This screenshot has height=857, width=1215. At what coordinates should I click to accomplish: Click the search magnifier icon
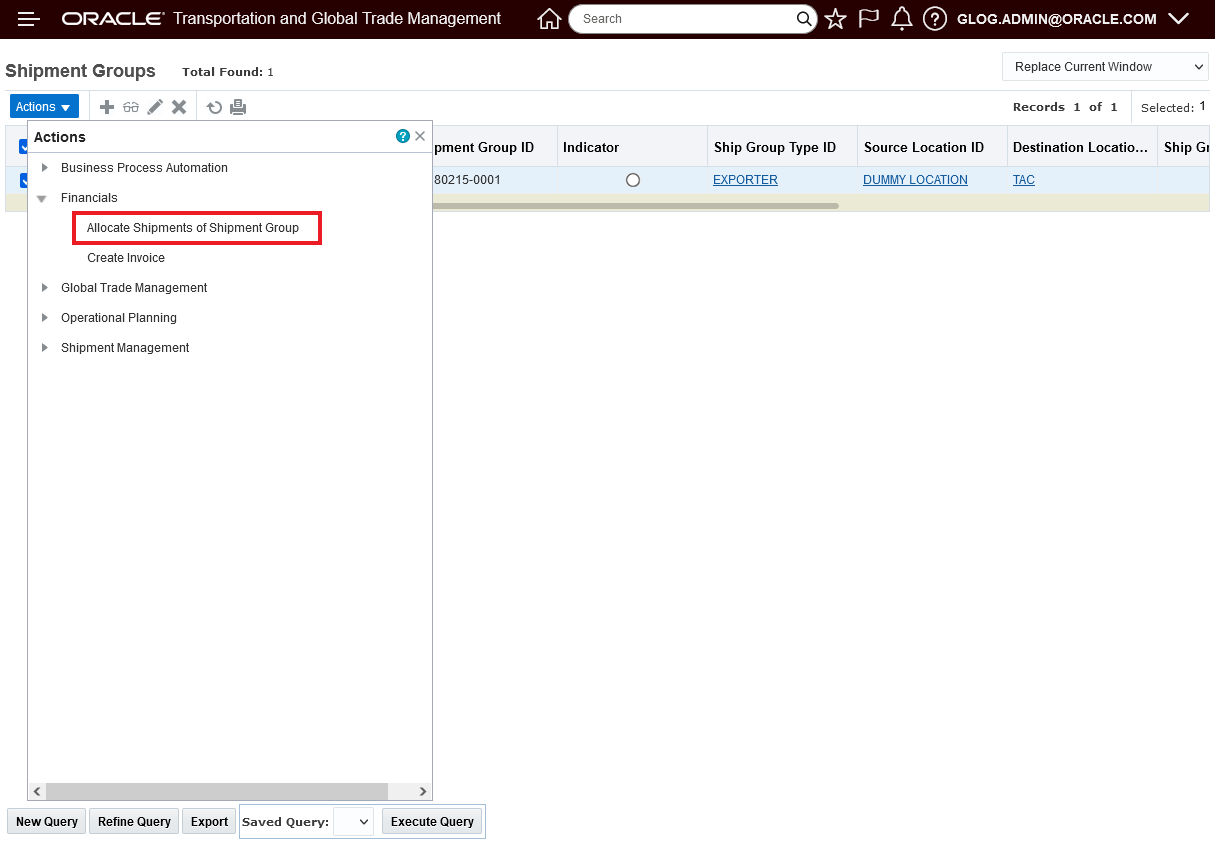804,19
